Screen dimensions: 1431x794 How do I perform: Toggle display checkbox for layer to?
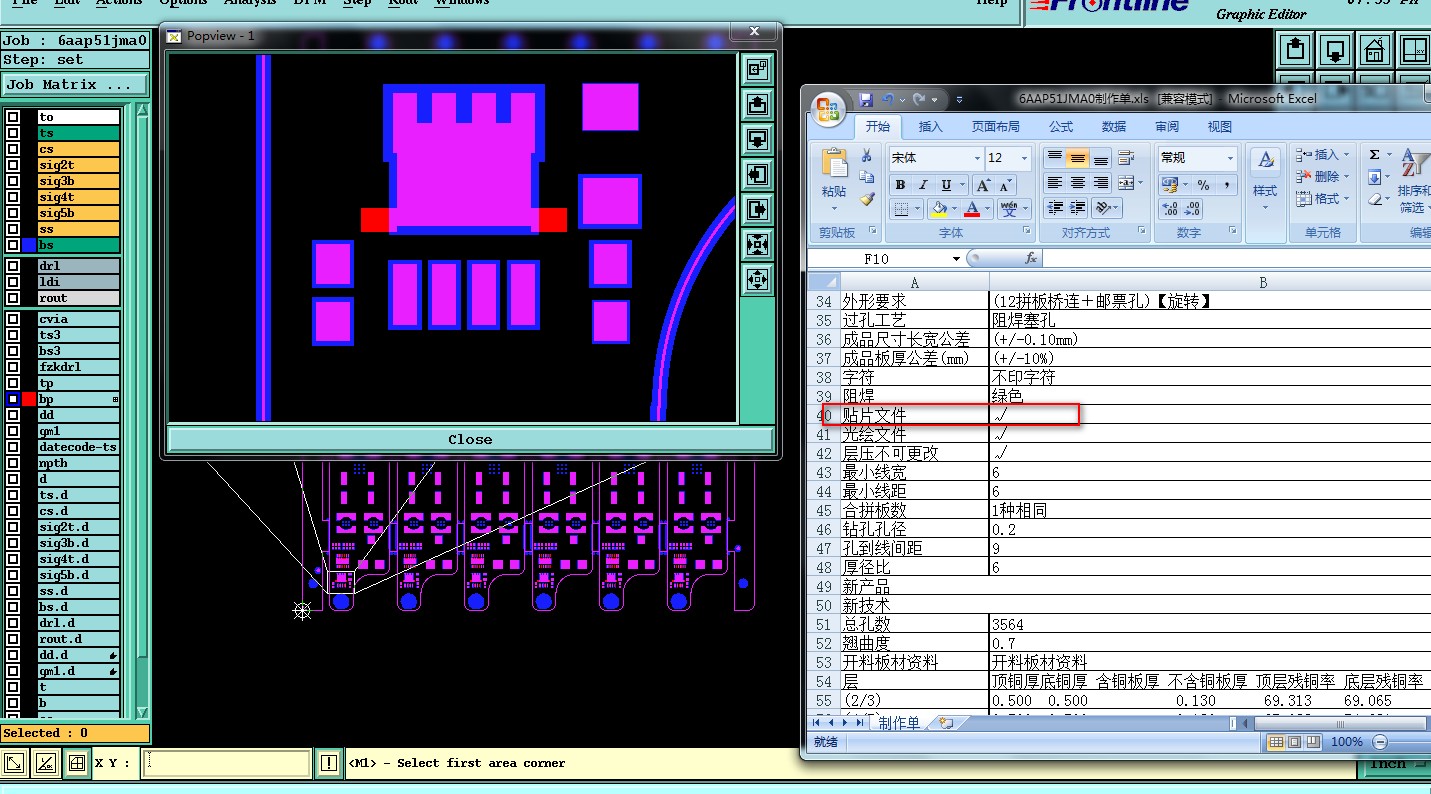[x=12, y=117]
